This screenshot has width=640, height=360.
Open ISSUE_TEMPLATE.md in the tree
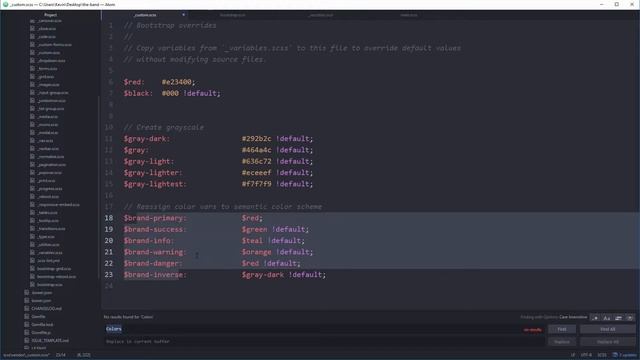[50, 340]
